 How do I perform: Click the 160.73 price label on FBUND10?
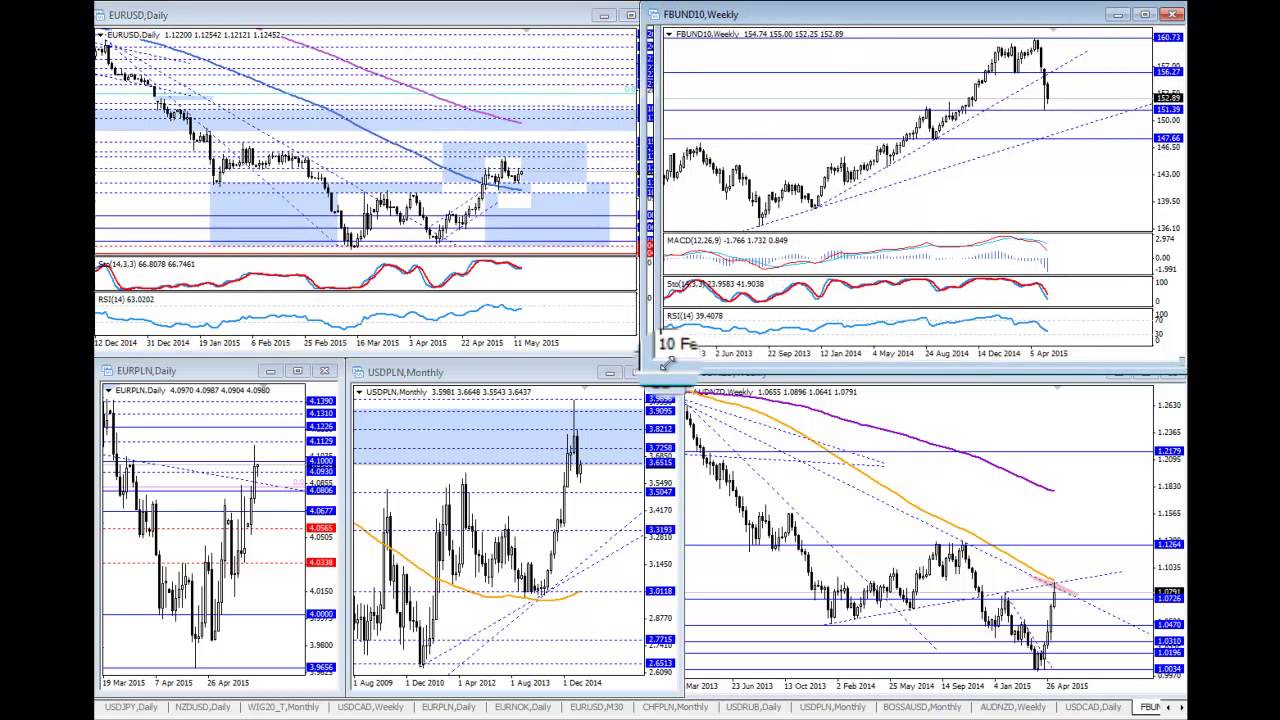point(1168,37)
